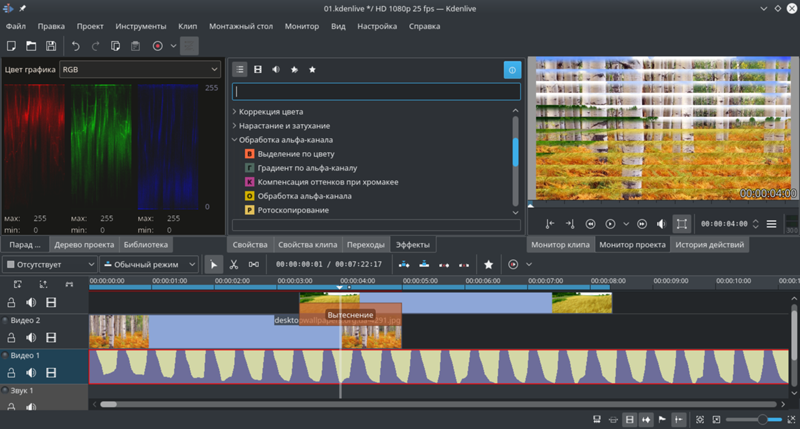The image size is (800, 429).
Task: Toggle lock on Видео 1 track
Action: click(x=13, y=372)
